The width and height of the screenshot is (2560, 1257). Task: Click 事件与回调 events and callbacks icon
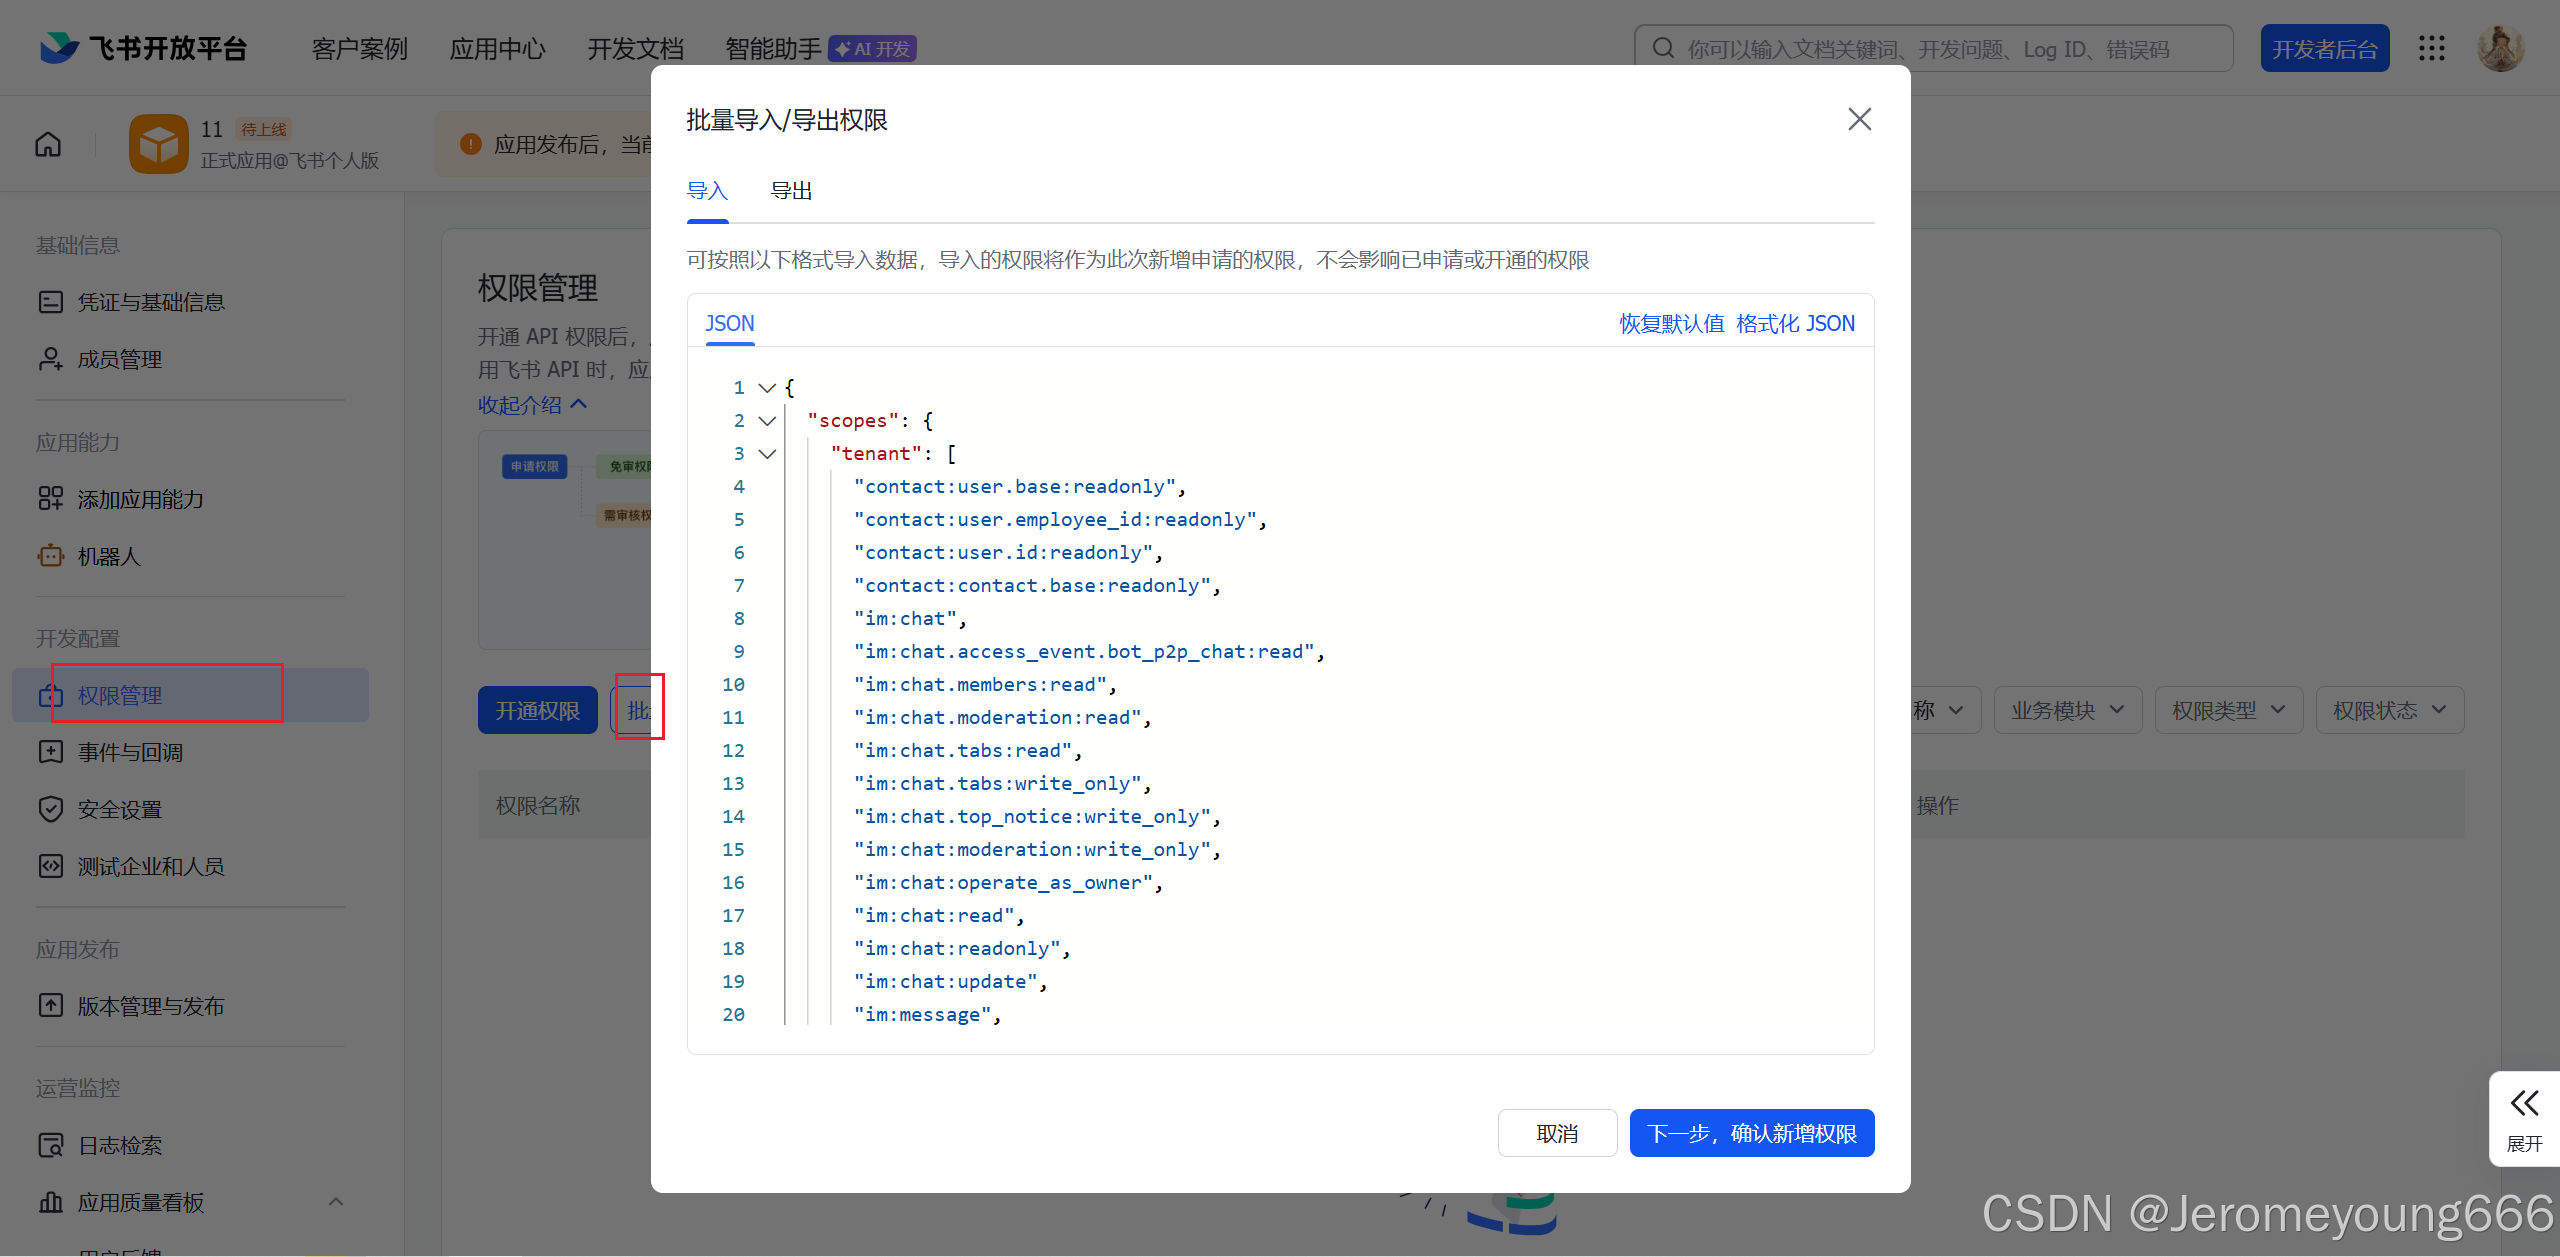51,751
